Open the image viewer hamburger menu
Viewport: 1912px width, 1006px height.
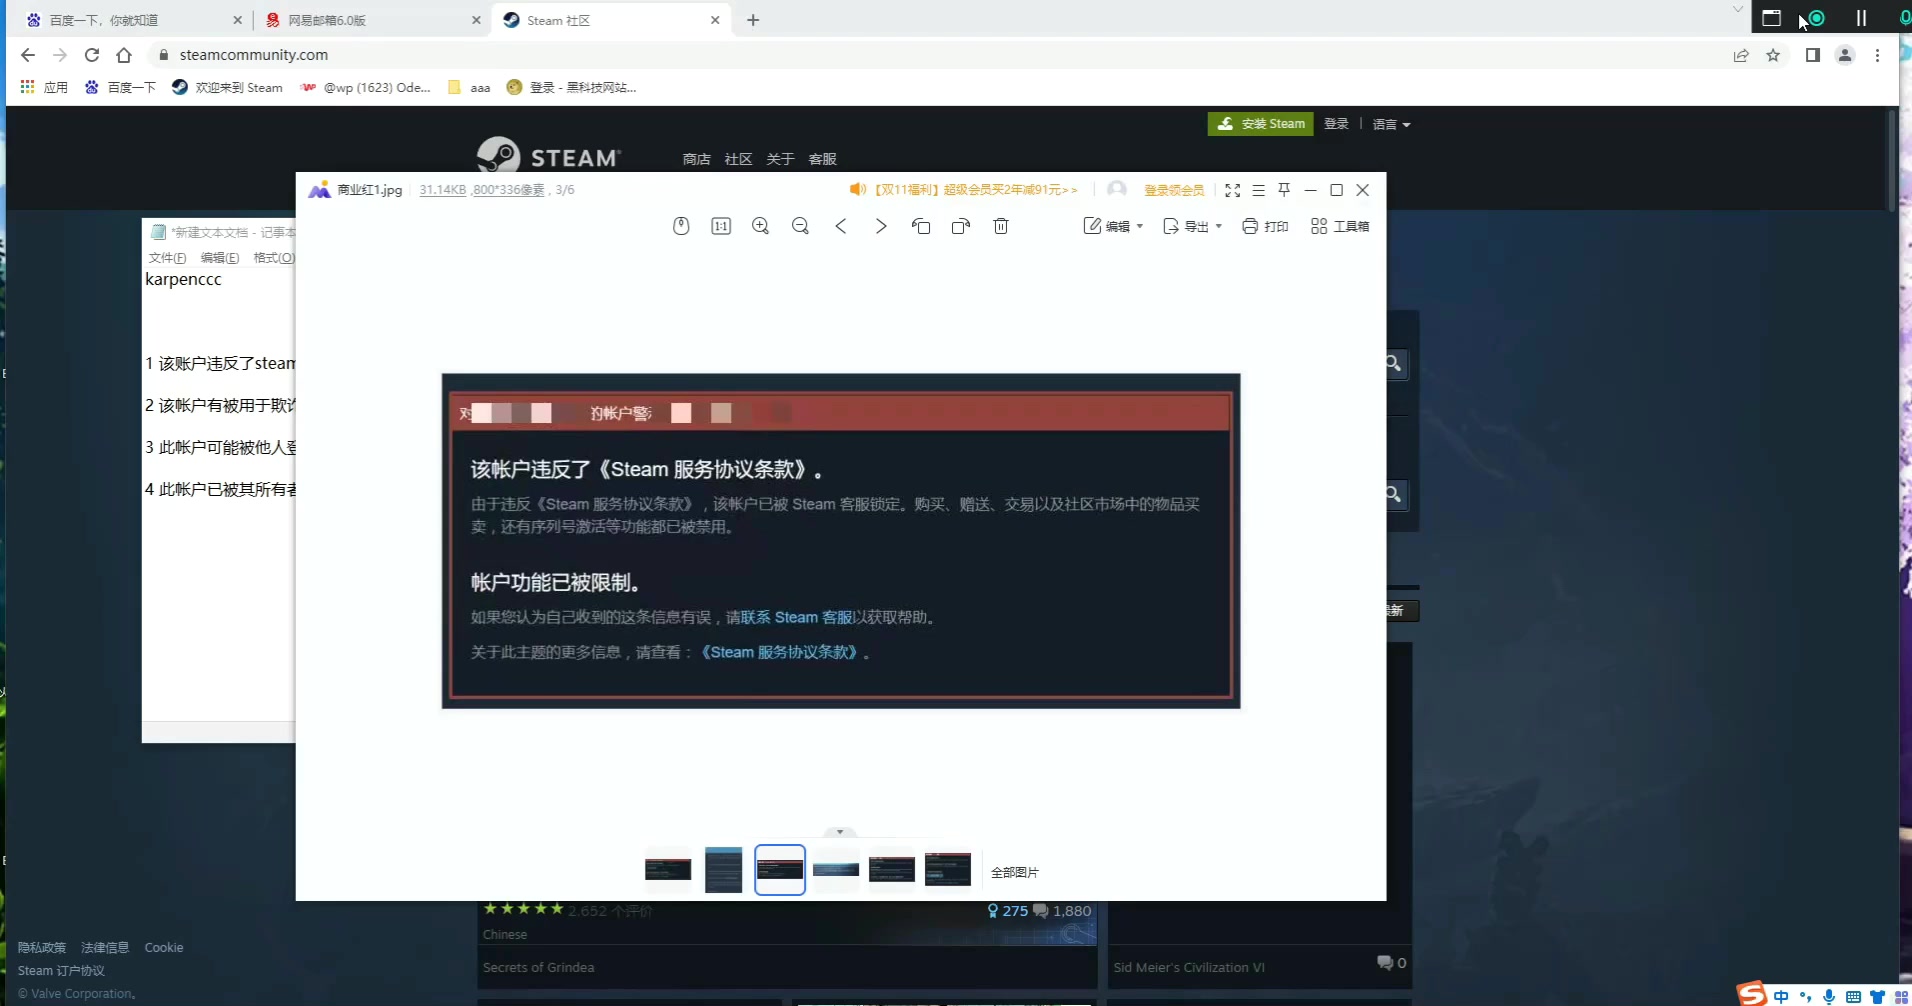1259,190
